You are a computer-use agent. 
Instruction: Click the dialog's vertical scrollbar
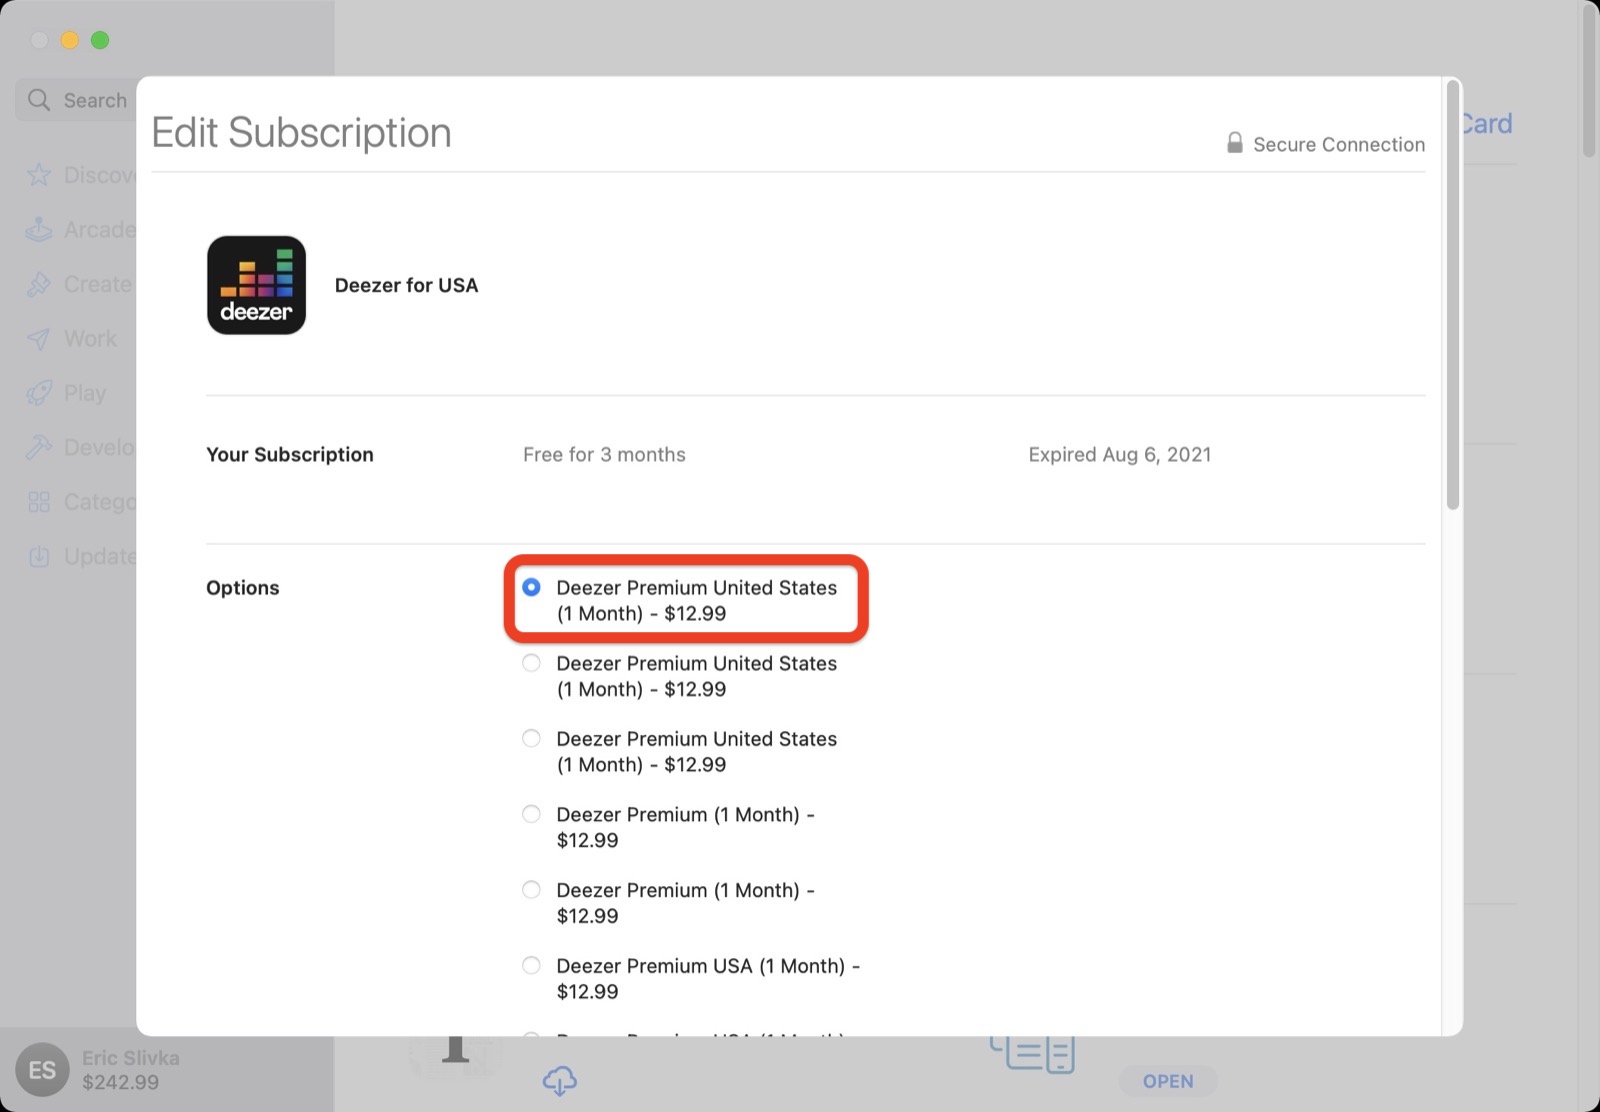tap(1452, 296)
